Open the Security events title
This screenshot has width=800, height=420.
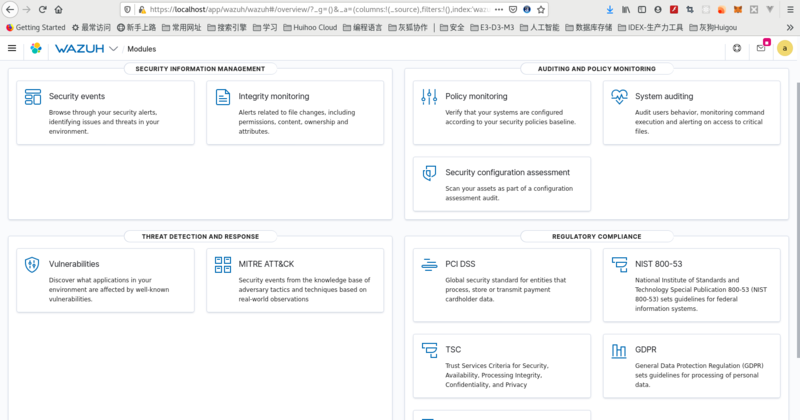tap(77, 96)
